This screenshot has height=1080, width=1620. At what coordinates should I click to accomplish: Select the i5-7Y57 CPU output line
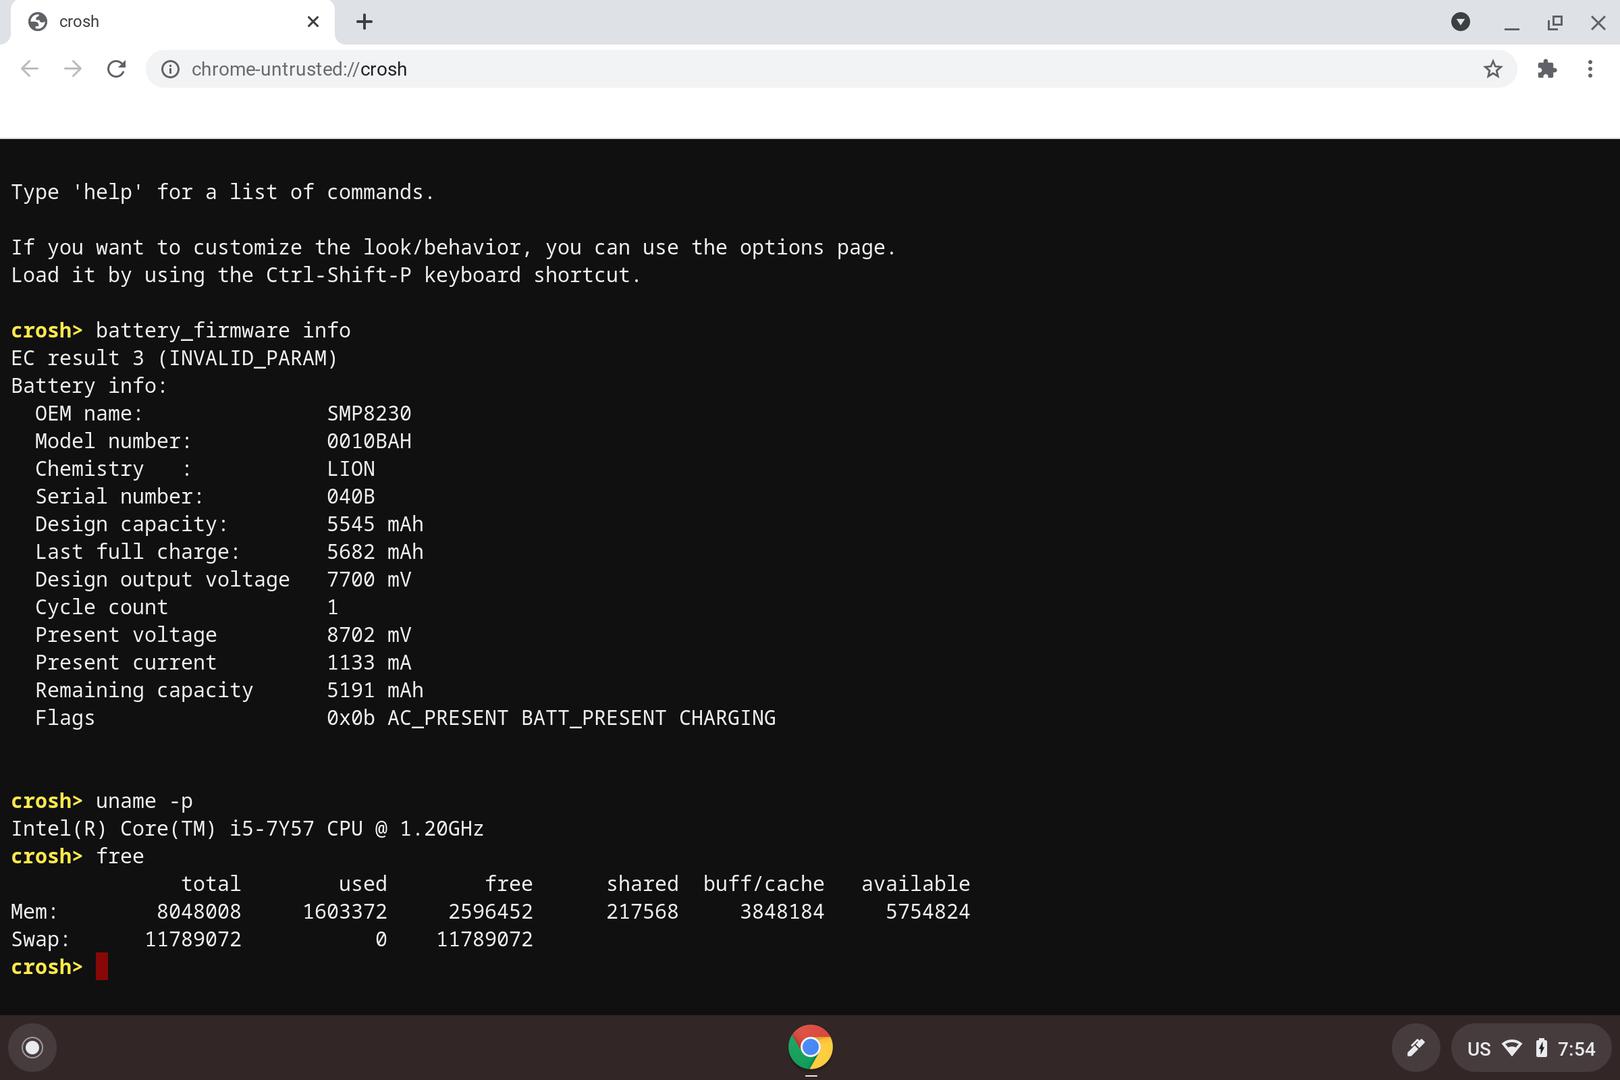tap(247, 829)
